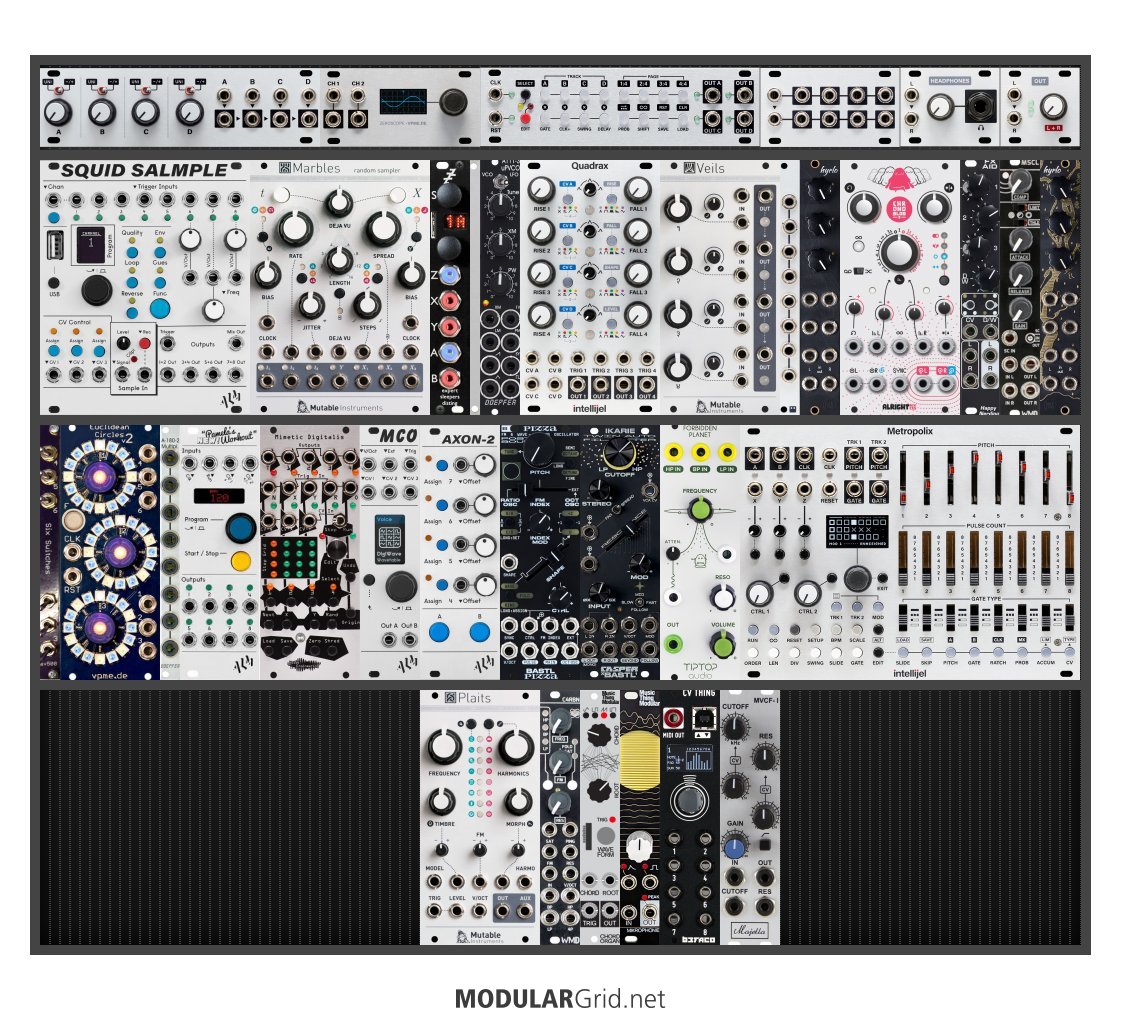
Task: Click Pamela's New Workout red digit display
Action: point(219,495)
